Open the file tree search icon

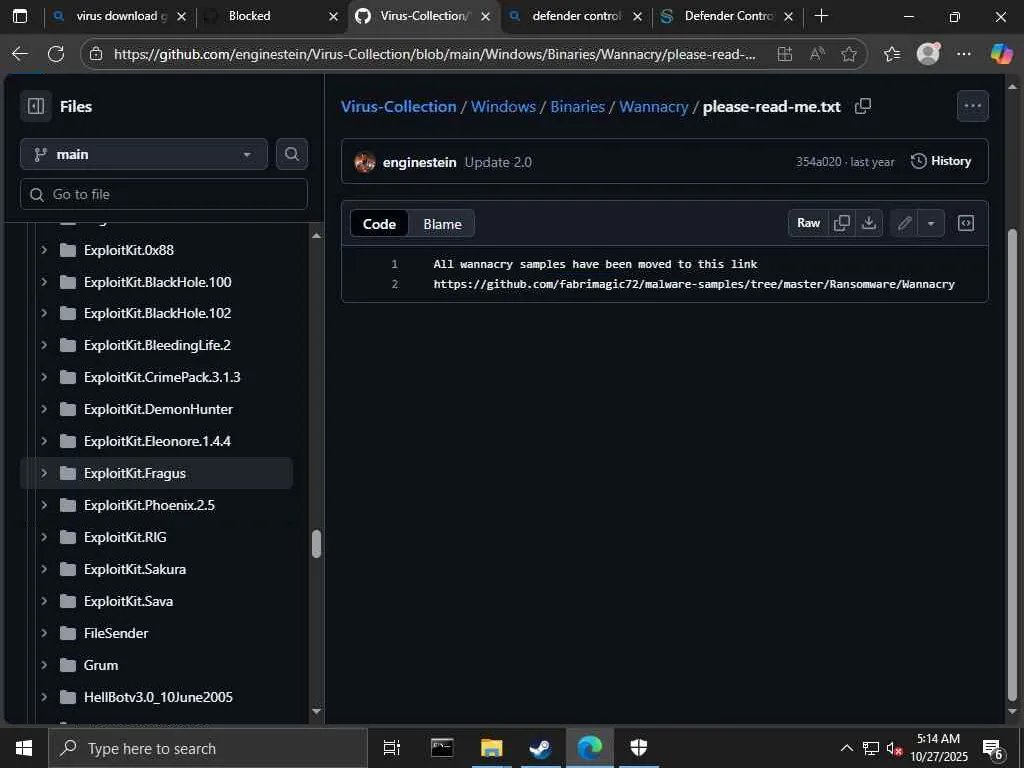[291, 154]
